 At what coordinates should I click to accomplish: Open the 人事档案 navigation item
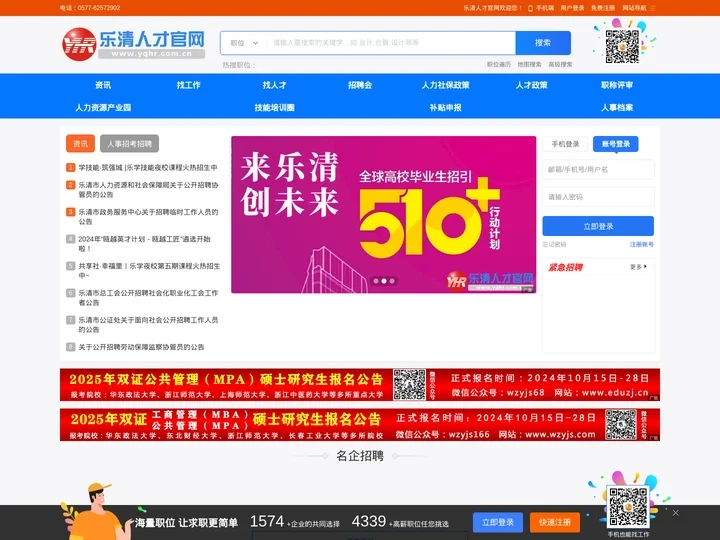tap(617, 107)
